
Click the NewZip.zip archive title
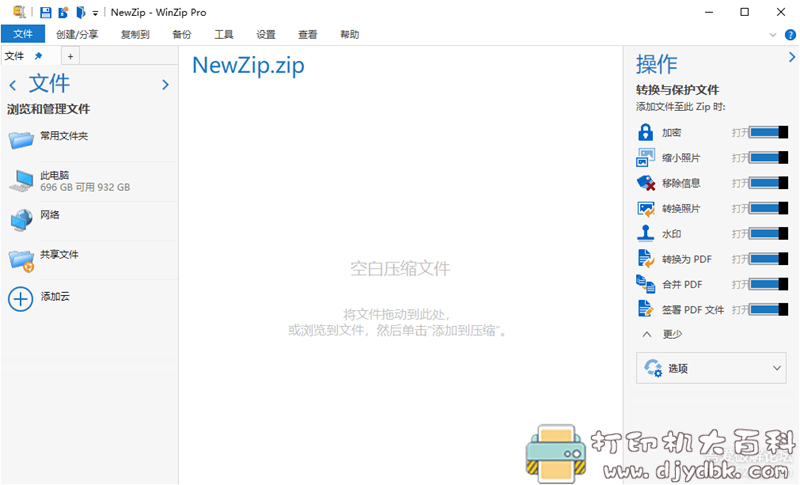[248, 65]
